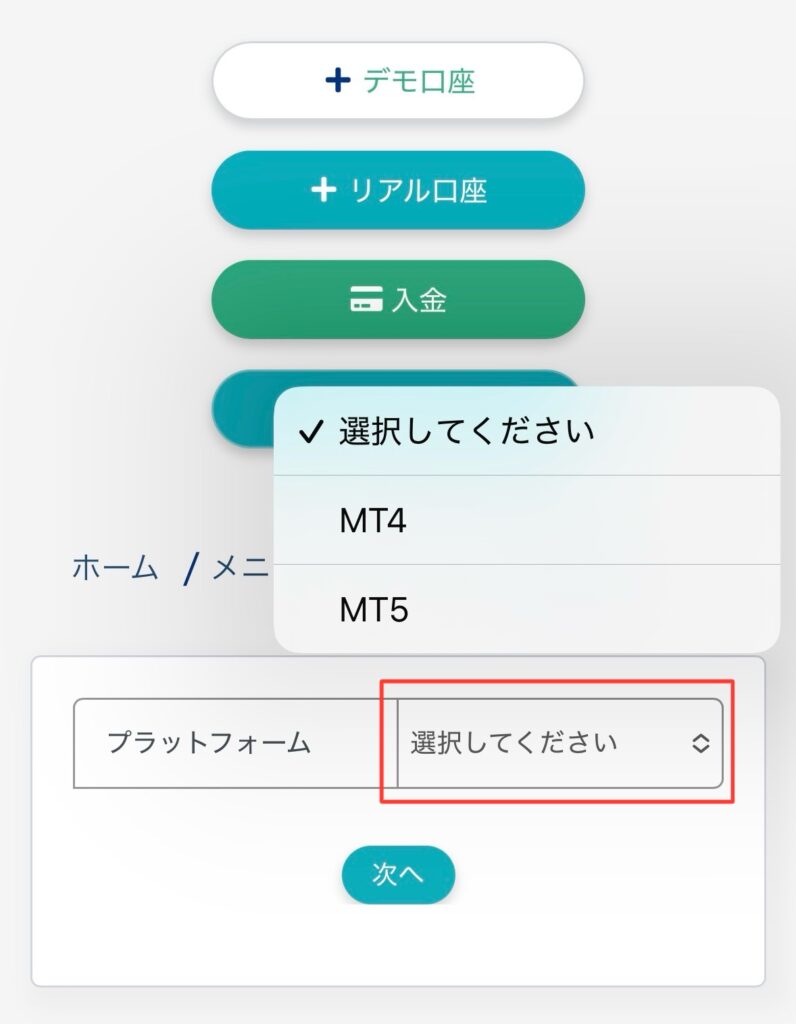This screenshot has height=1024, width=796.
Task: Go to ホーム breadcrumb link
Action: (115, 567)
